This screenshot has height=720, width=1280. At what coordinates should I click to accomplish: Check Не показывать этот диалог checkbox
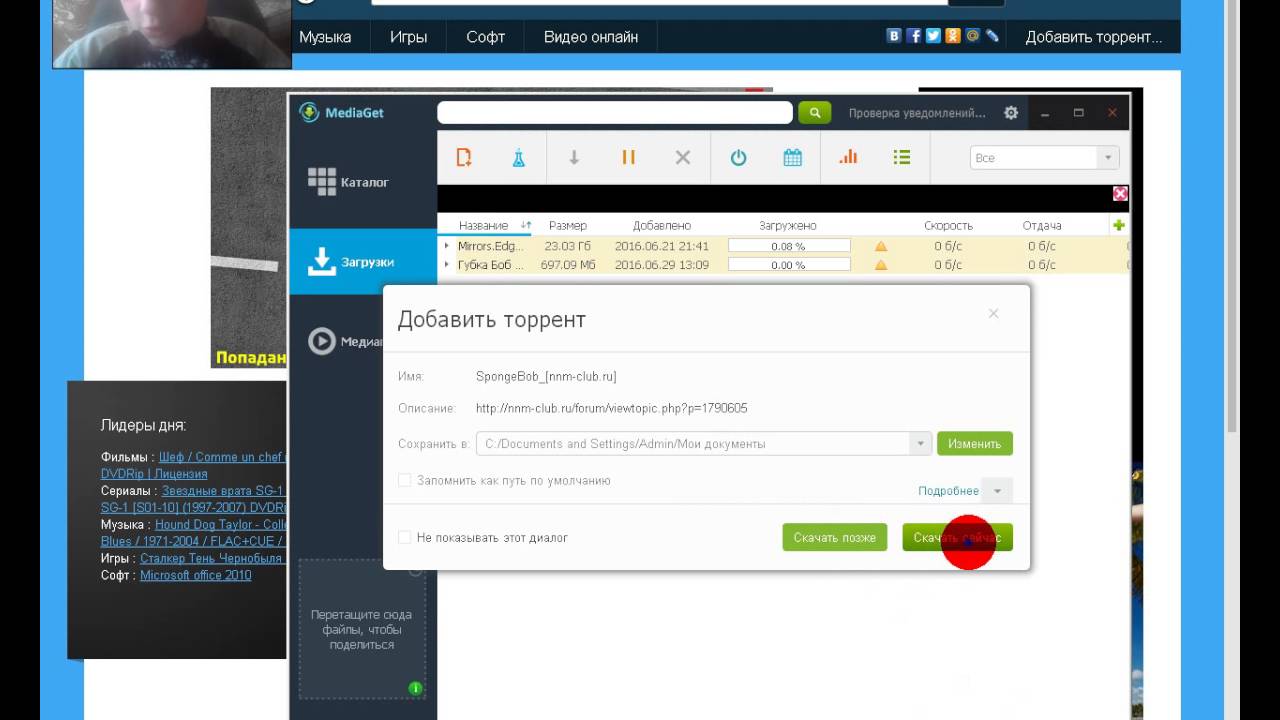pyautogui.click(x=405, y=537)
